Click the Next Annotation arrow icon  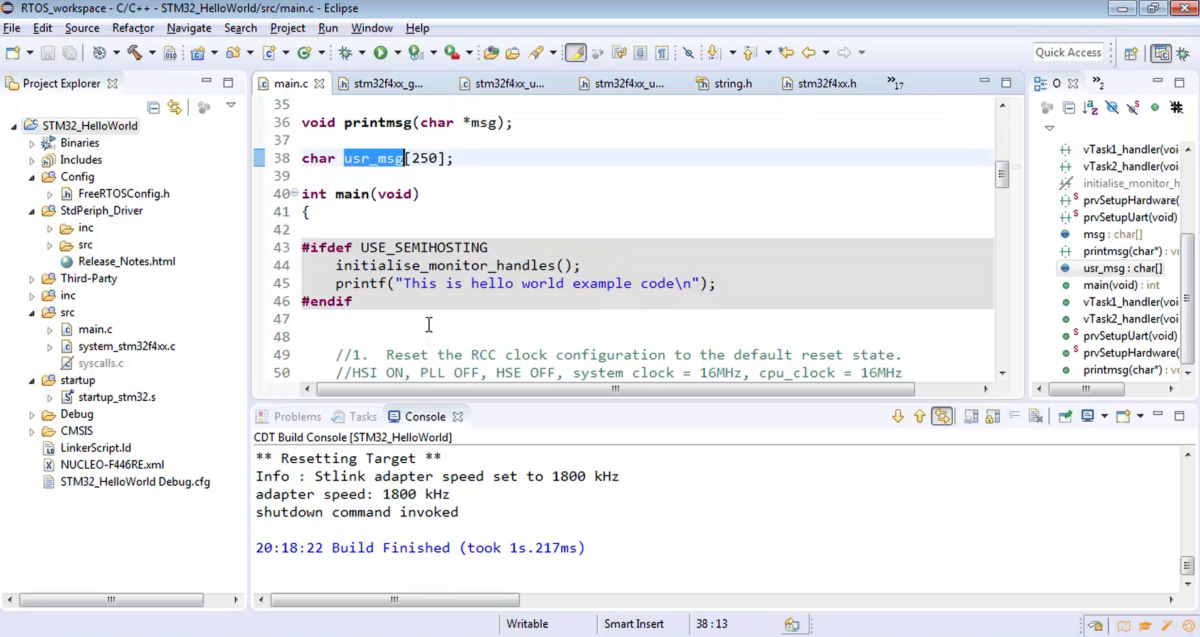pos(713,53)
